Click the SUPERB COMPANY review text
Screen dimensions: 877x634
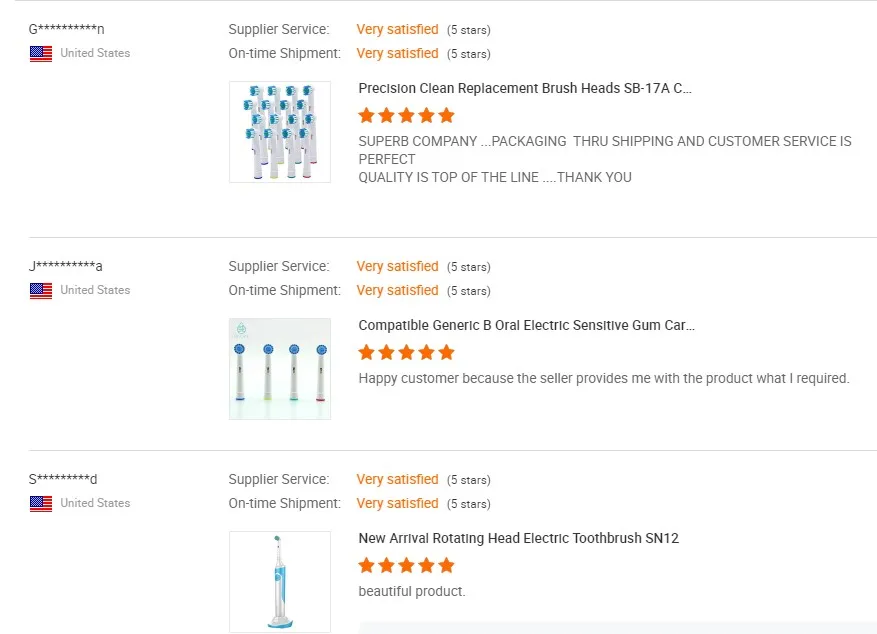[x=604, y=159]
